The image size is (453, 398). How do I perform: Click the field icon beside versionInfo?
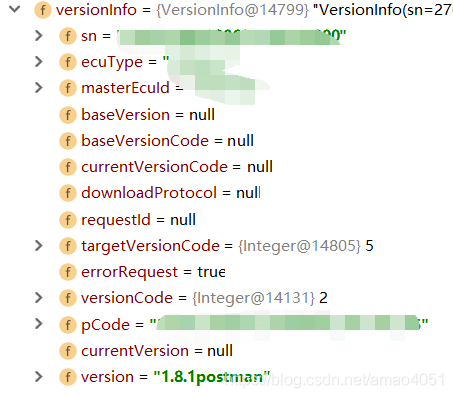tap(43, 10)
